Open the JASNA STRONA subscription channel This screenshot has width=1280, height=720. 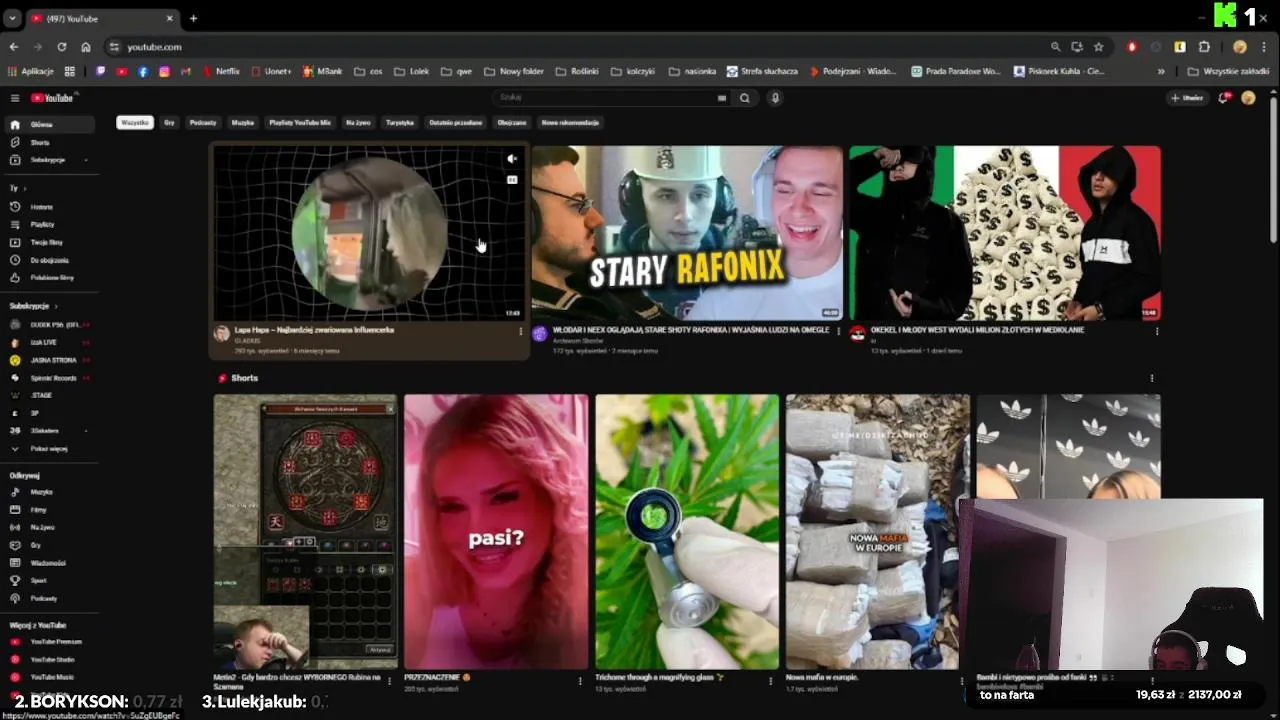pyautogui.click(x=50, y=360)
